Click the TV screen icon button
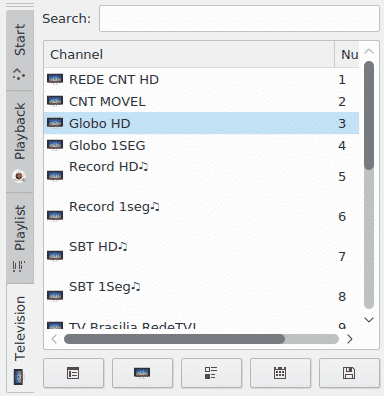This screenshot has width=384, height=396. click(142, 373)
